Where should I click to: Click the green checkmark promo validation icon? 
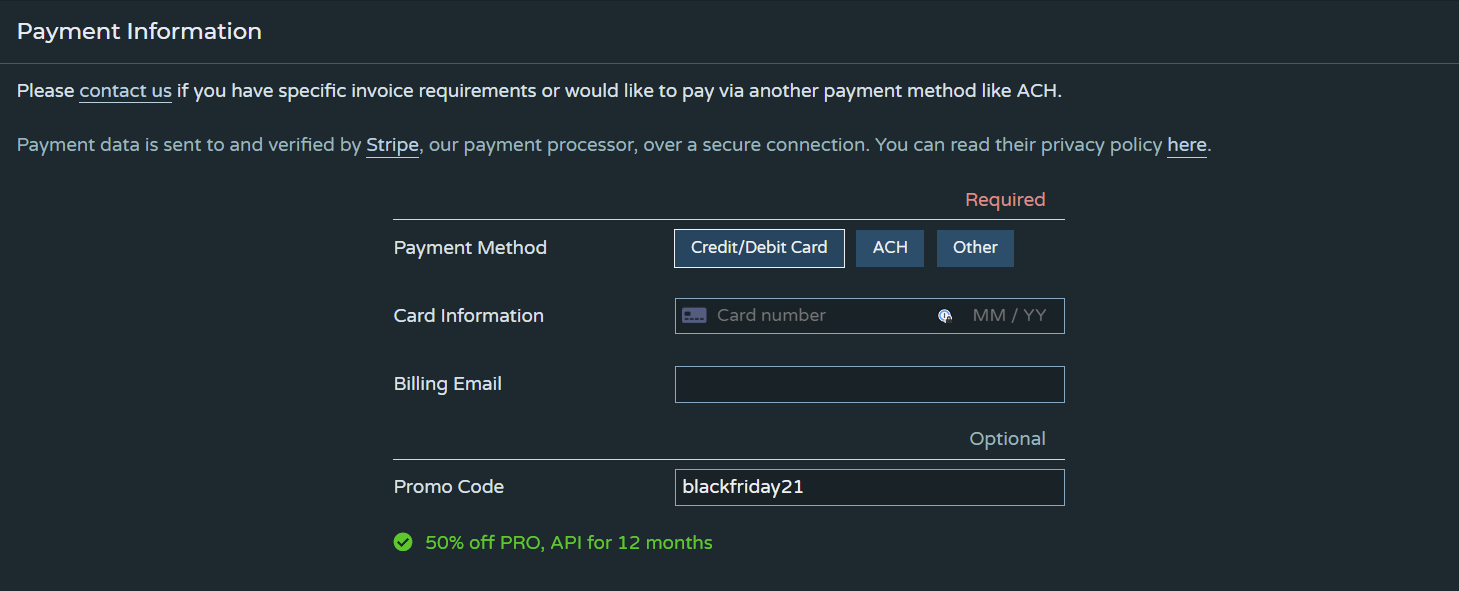tap(403, 543)
